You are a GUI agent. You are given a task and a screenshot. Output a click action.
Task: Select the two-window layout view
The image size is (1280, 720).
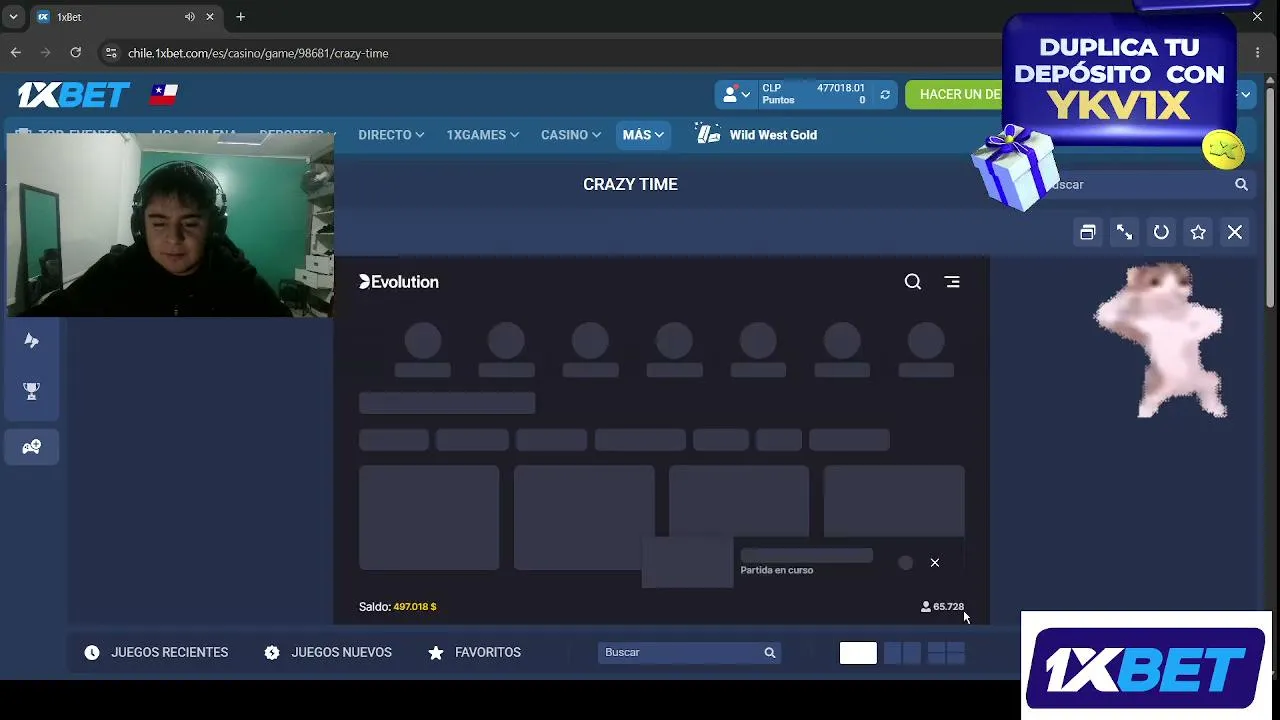903,653
